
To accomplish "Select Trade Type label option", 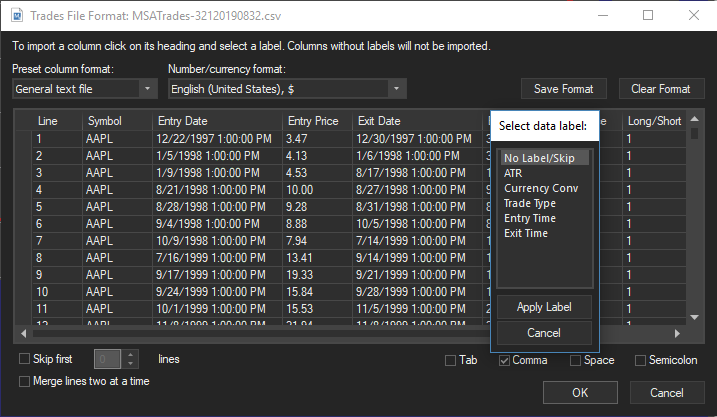I will (x=545, y=203).
